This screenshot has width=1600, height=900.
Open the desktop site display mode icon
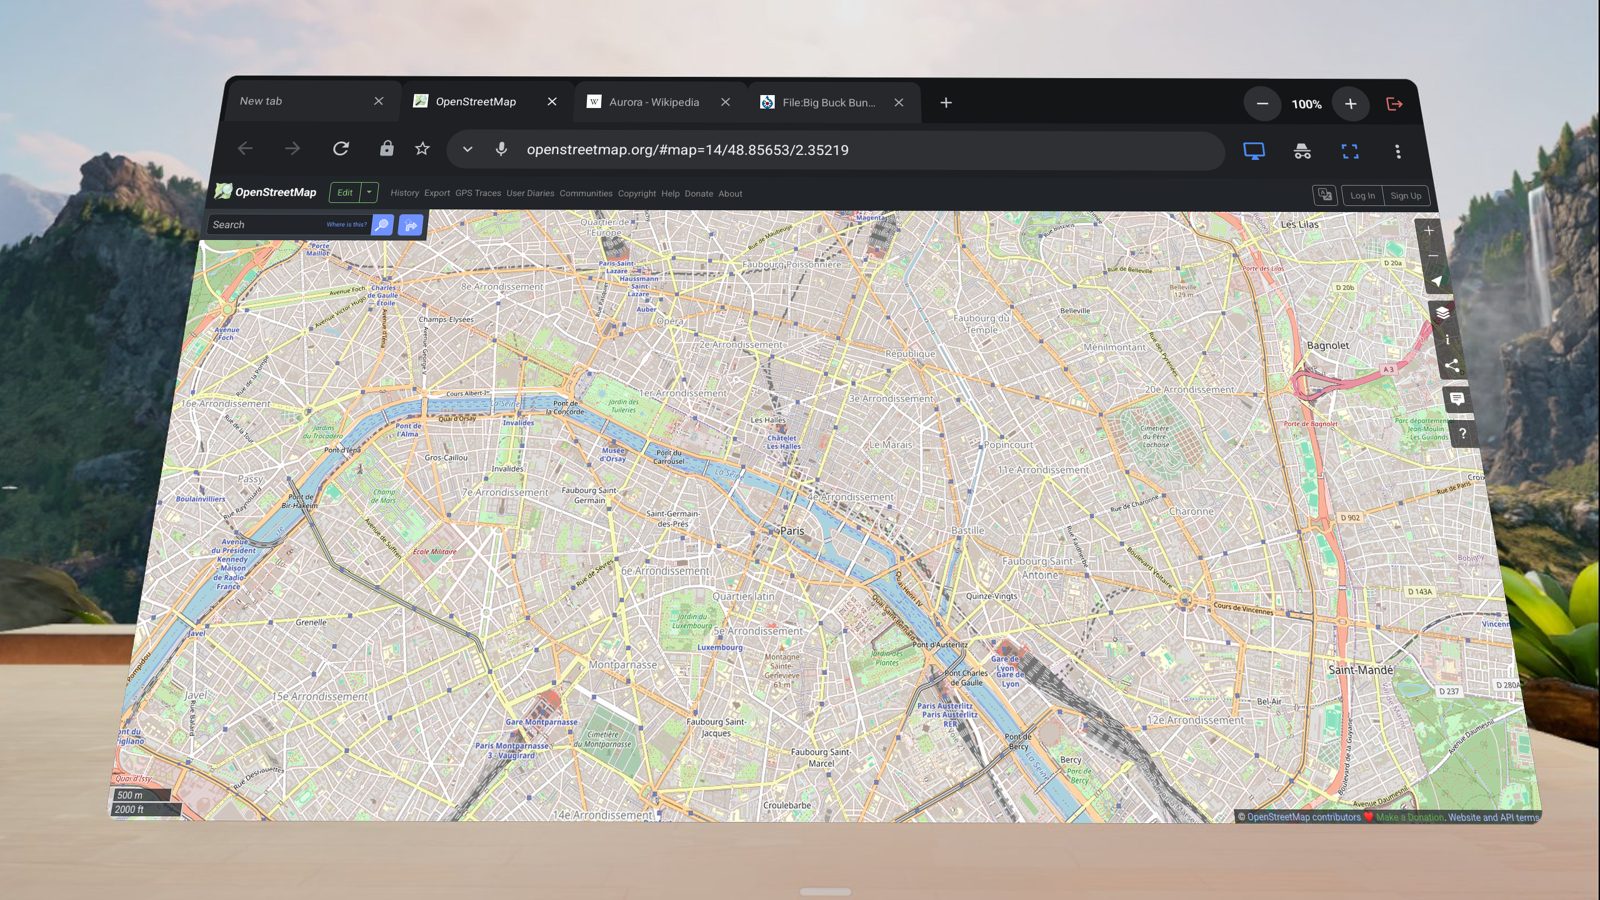pos(1254,151)
